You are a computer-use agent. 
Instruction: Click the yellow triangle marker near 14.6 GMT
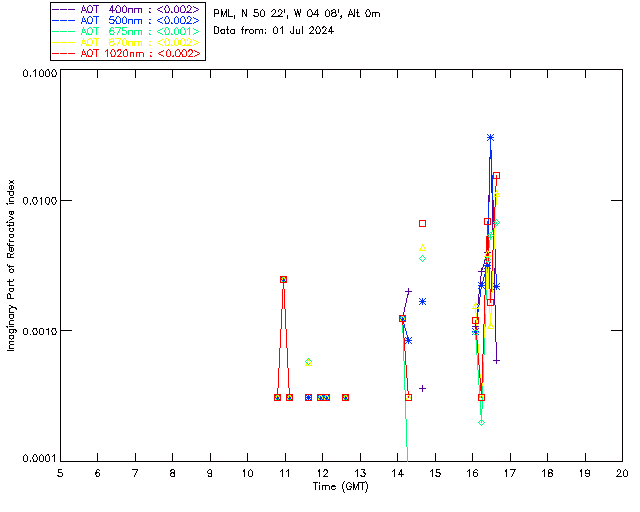click(422, 247)
